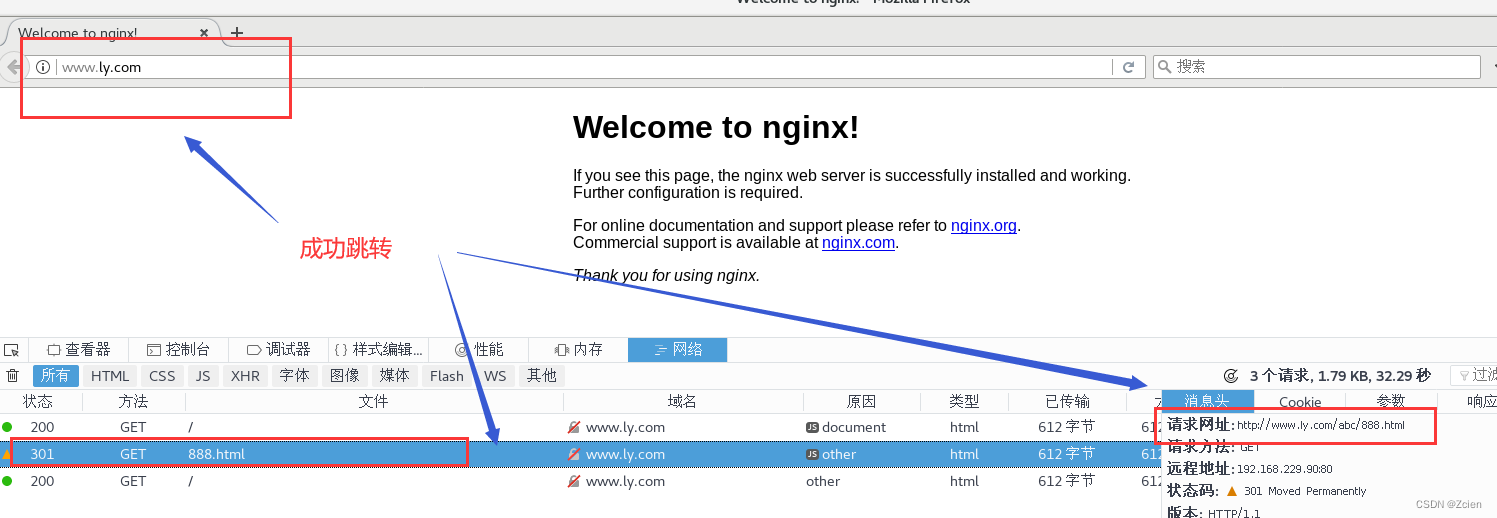
Task: Sort requests by the 方法 column header
Action: 133,401
